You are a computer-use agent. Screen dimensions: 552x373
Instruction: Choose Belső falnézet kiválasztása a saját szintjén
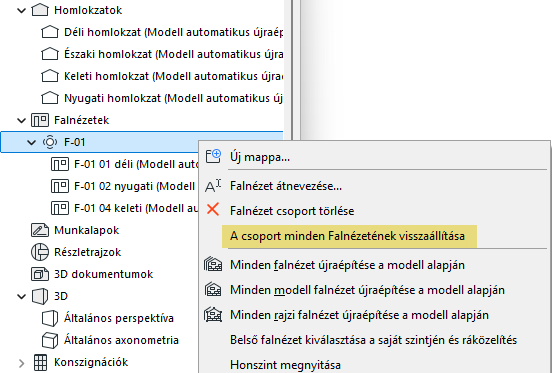tap(374, 340)
